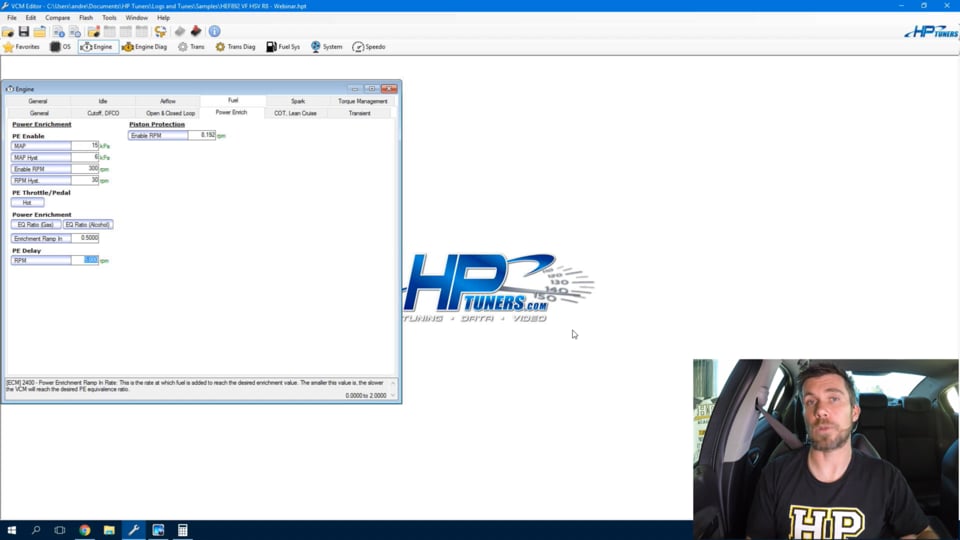Open the System section
This screenshot has width=960, height=540.
[x=326, y=47]
